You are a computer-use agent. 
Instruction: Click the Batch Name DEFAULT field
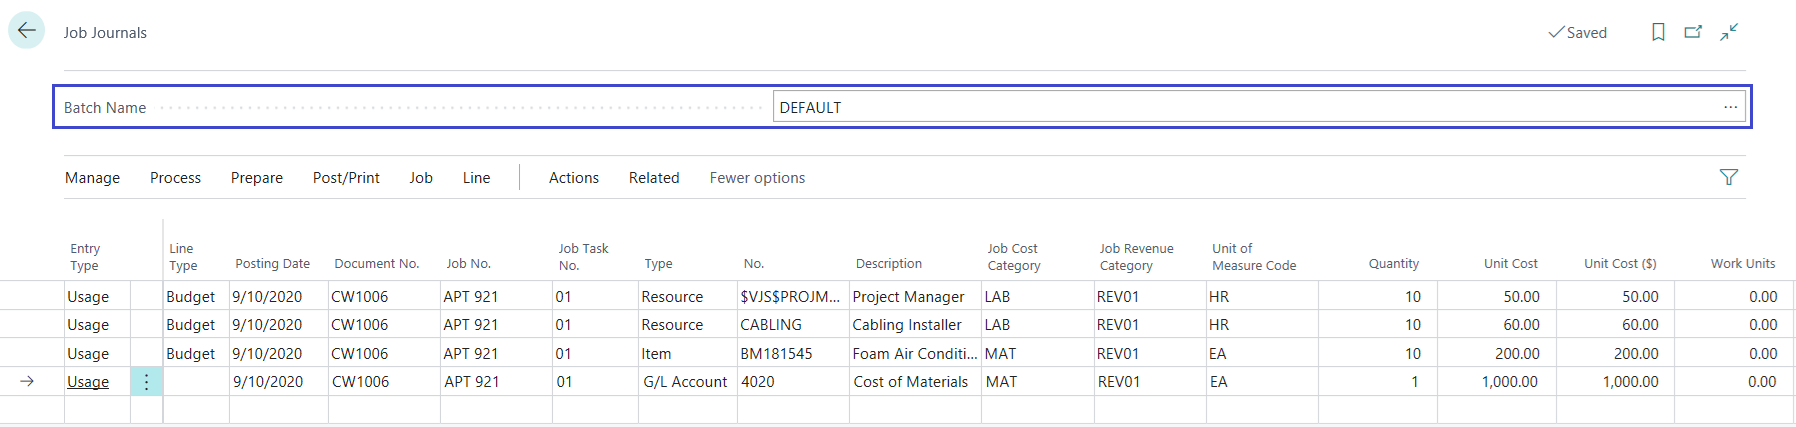click(x=1240, y=107)
